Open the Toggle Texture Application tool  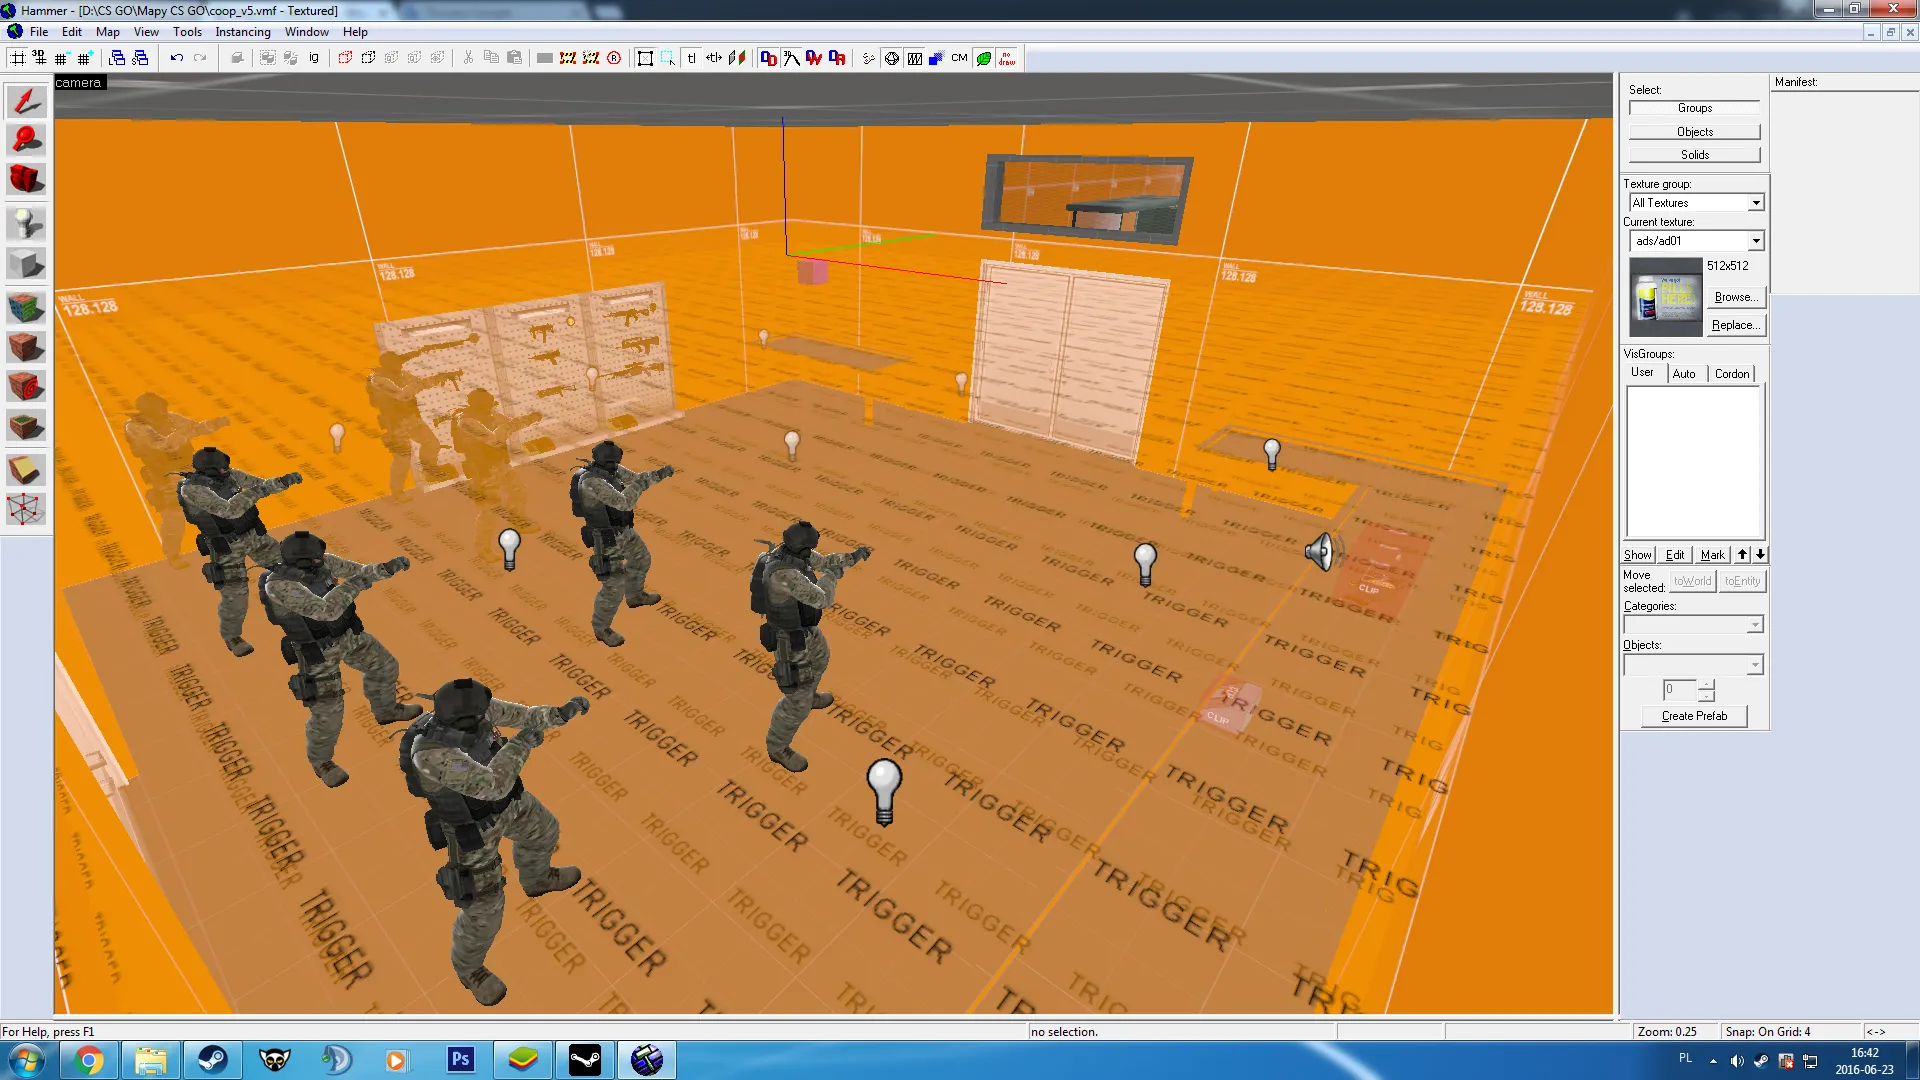[27, 306]
